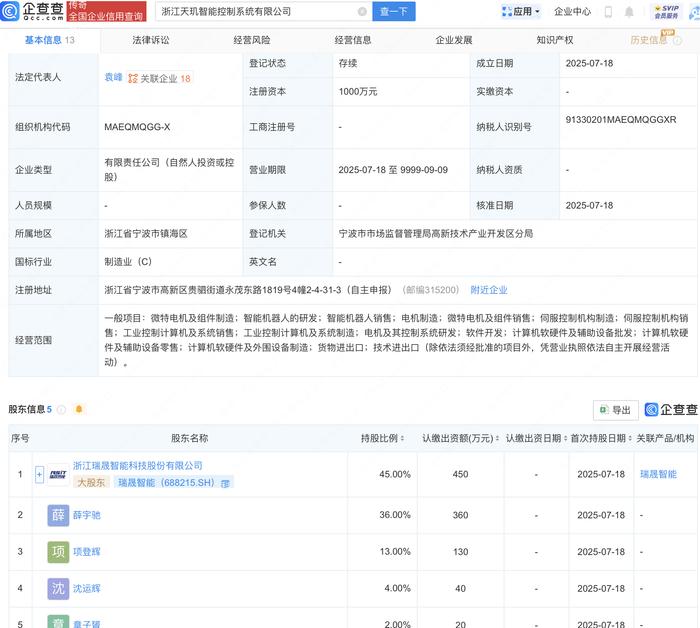Switch to the 企业发展 tab
Viewport: 700px width, 628px height.
[x=454, y=40]
